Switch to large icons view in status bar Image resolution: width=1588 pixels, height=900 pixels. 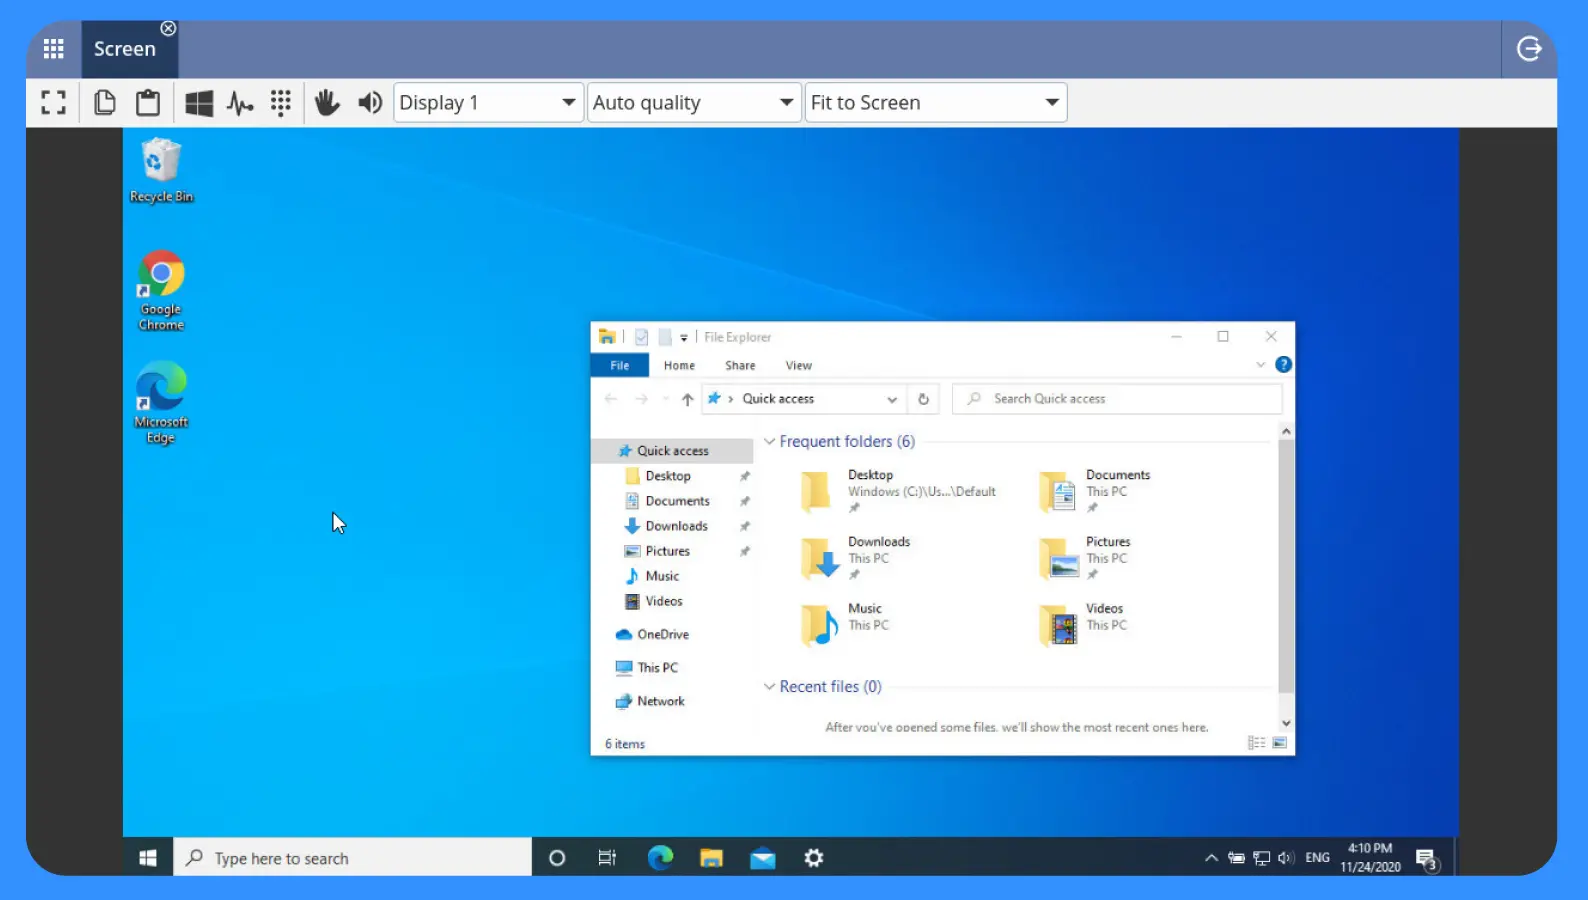click(x=1279, y=743)
